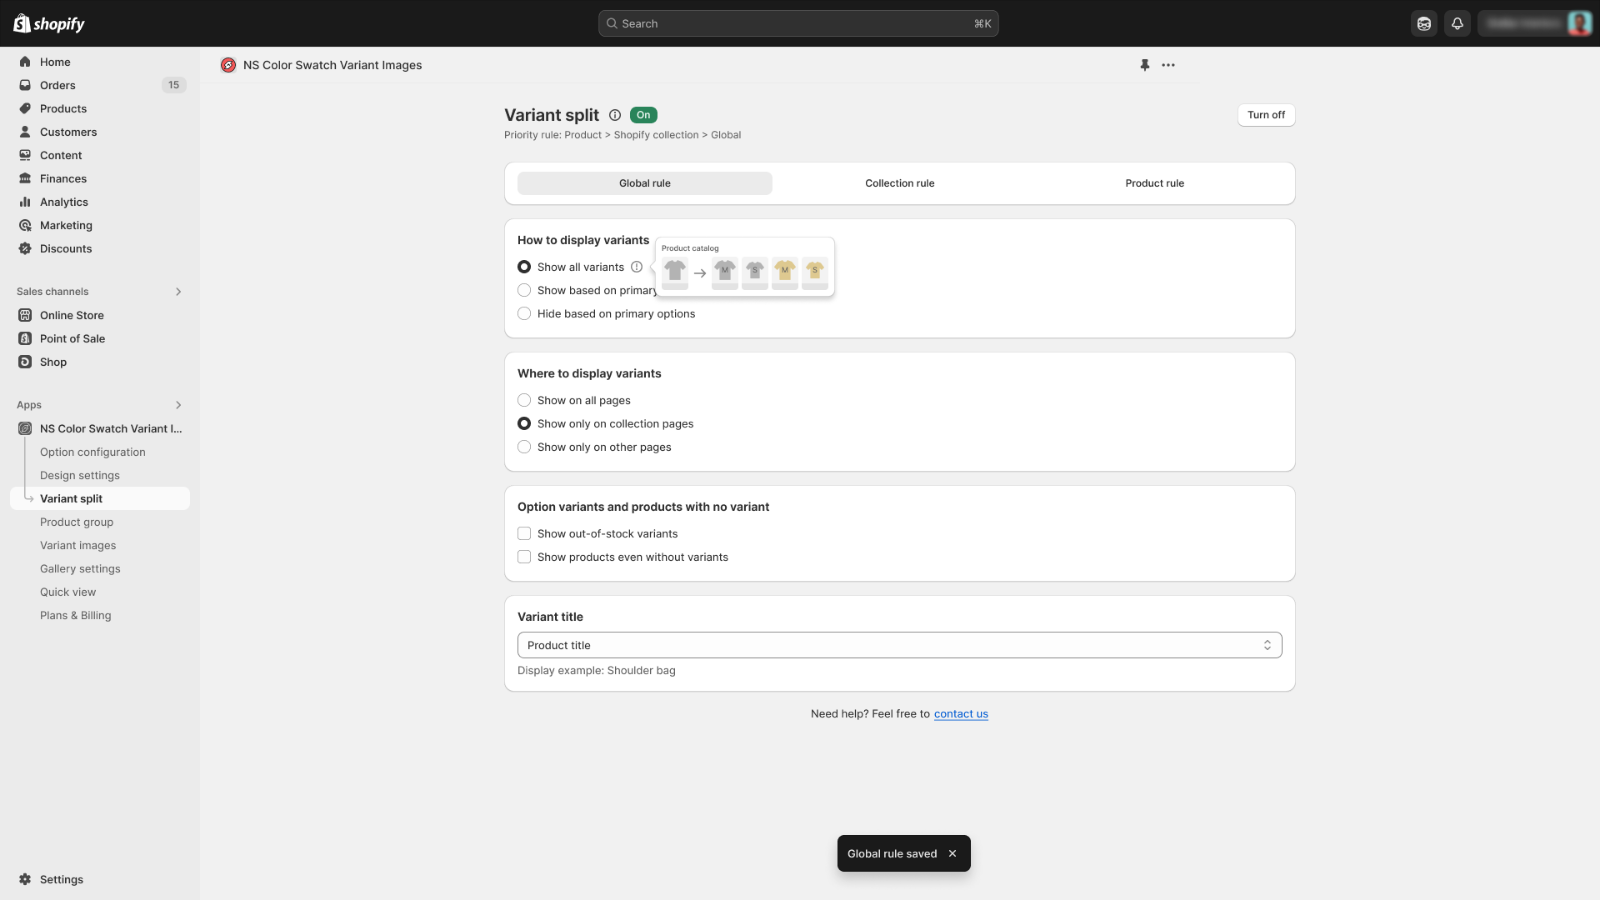Click the Display example: Shoulder bag text
This screenshot has width=1600, height=900.
click(596, 671)
